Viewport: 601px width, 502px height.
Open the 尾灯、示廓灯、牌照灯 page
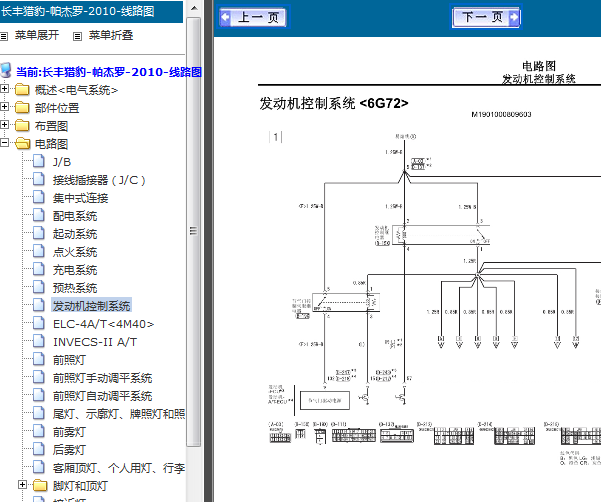pos(119,414)
